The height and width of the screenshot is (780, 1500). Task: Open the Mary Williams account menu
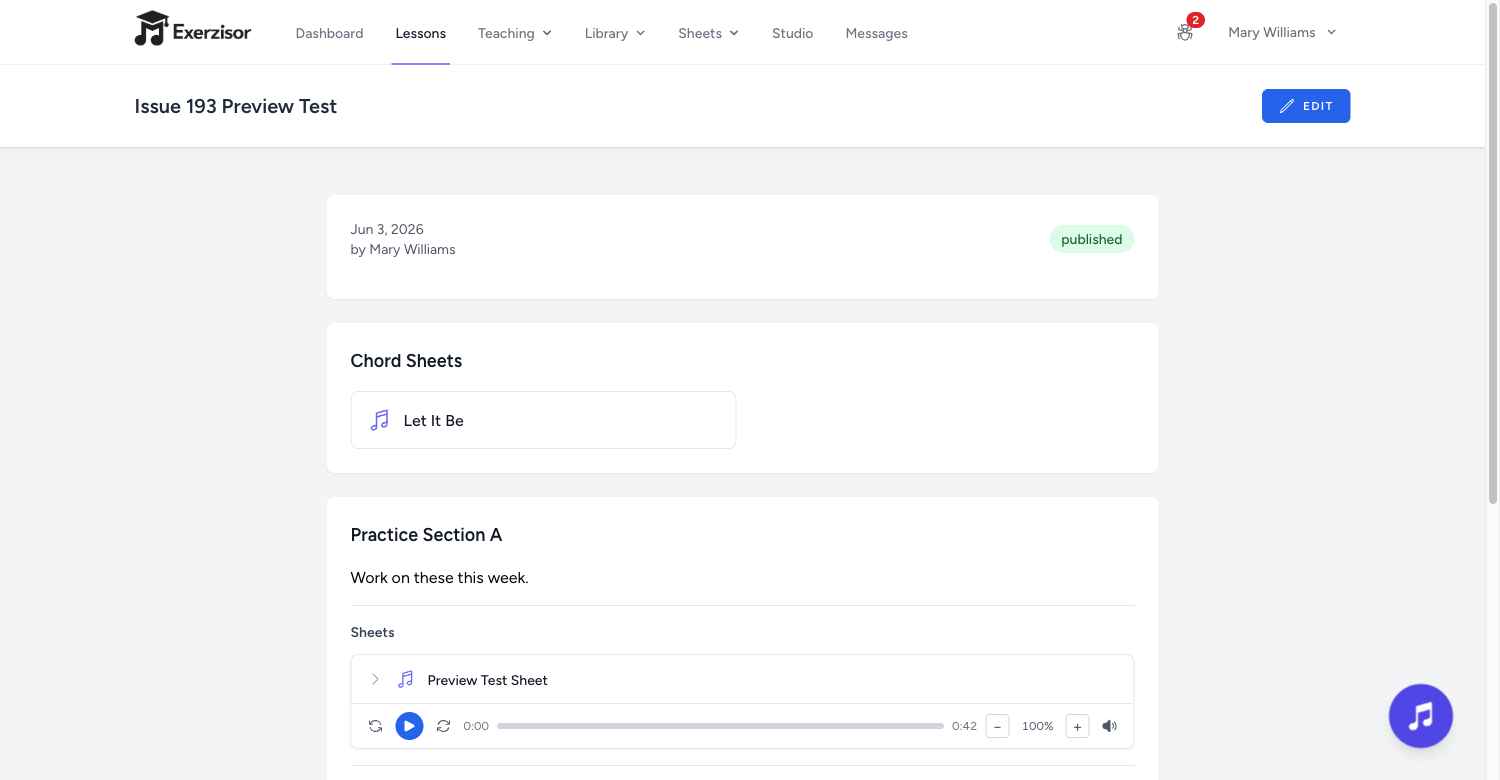[x=1282, y=32]
